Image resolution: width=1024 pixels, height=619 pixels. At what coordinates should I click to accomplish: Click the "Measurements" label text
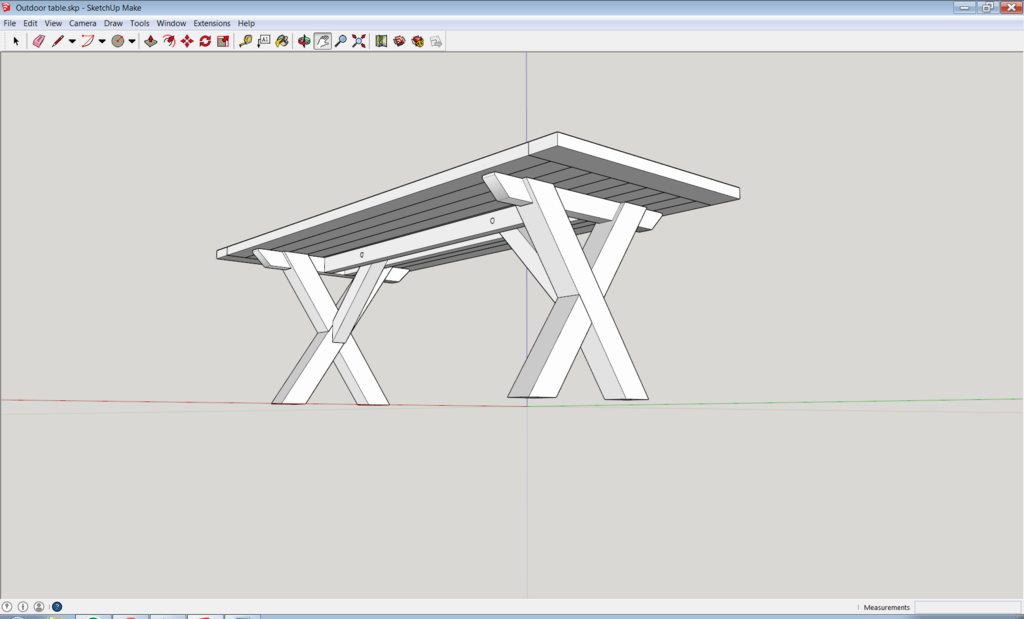point(886,607)
